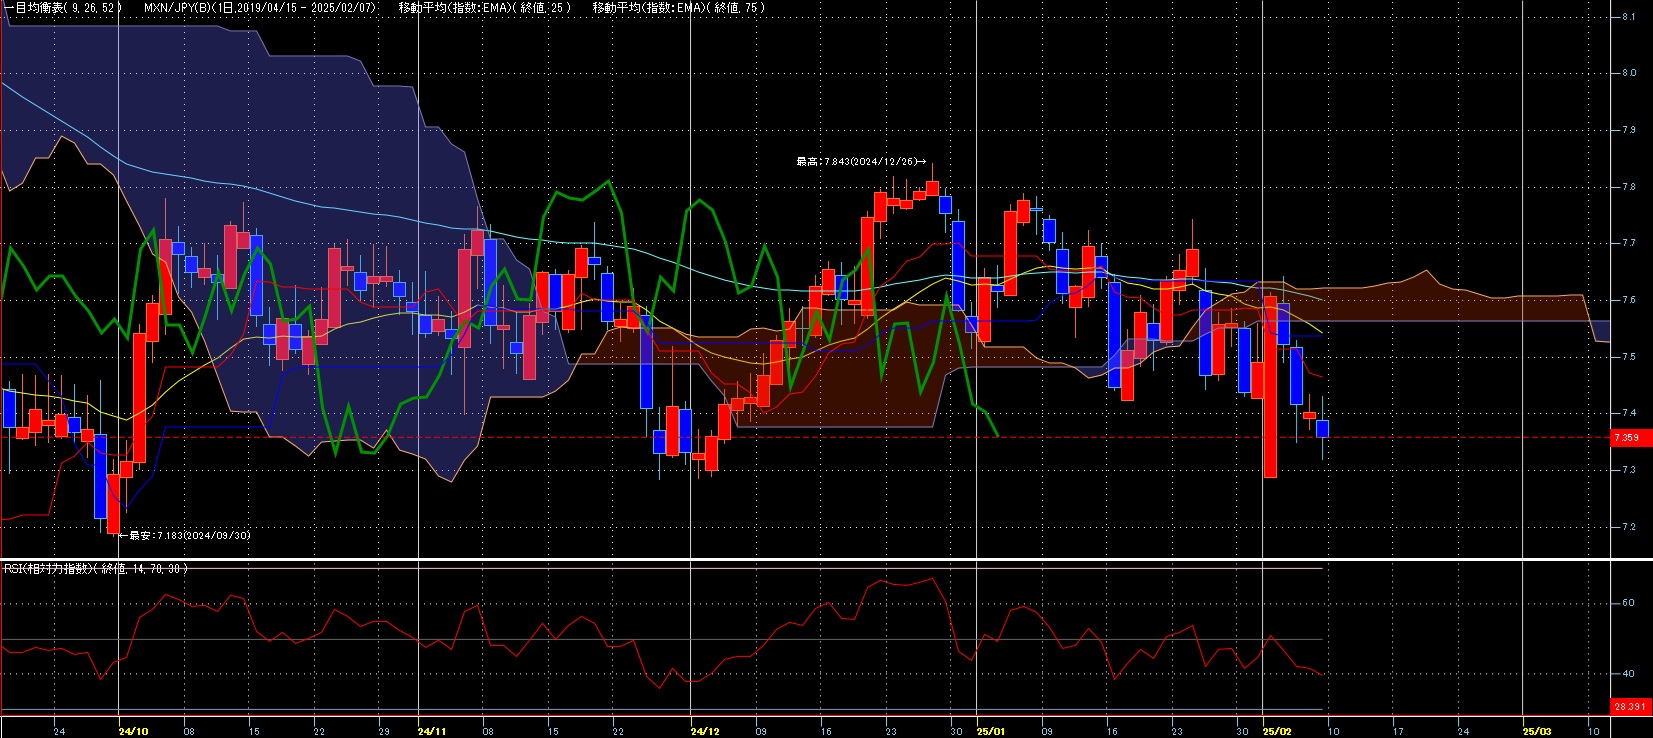Image resolution: width=1653 pixels, height=738 pixels.
Task: Click the 7.7 price axis label
Action: pos(1629,243)
